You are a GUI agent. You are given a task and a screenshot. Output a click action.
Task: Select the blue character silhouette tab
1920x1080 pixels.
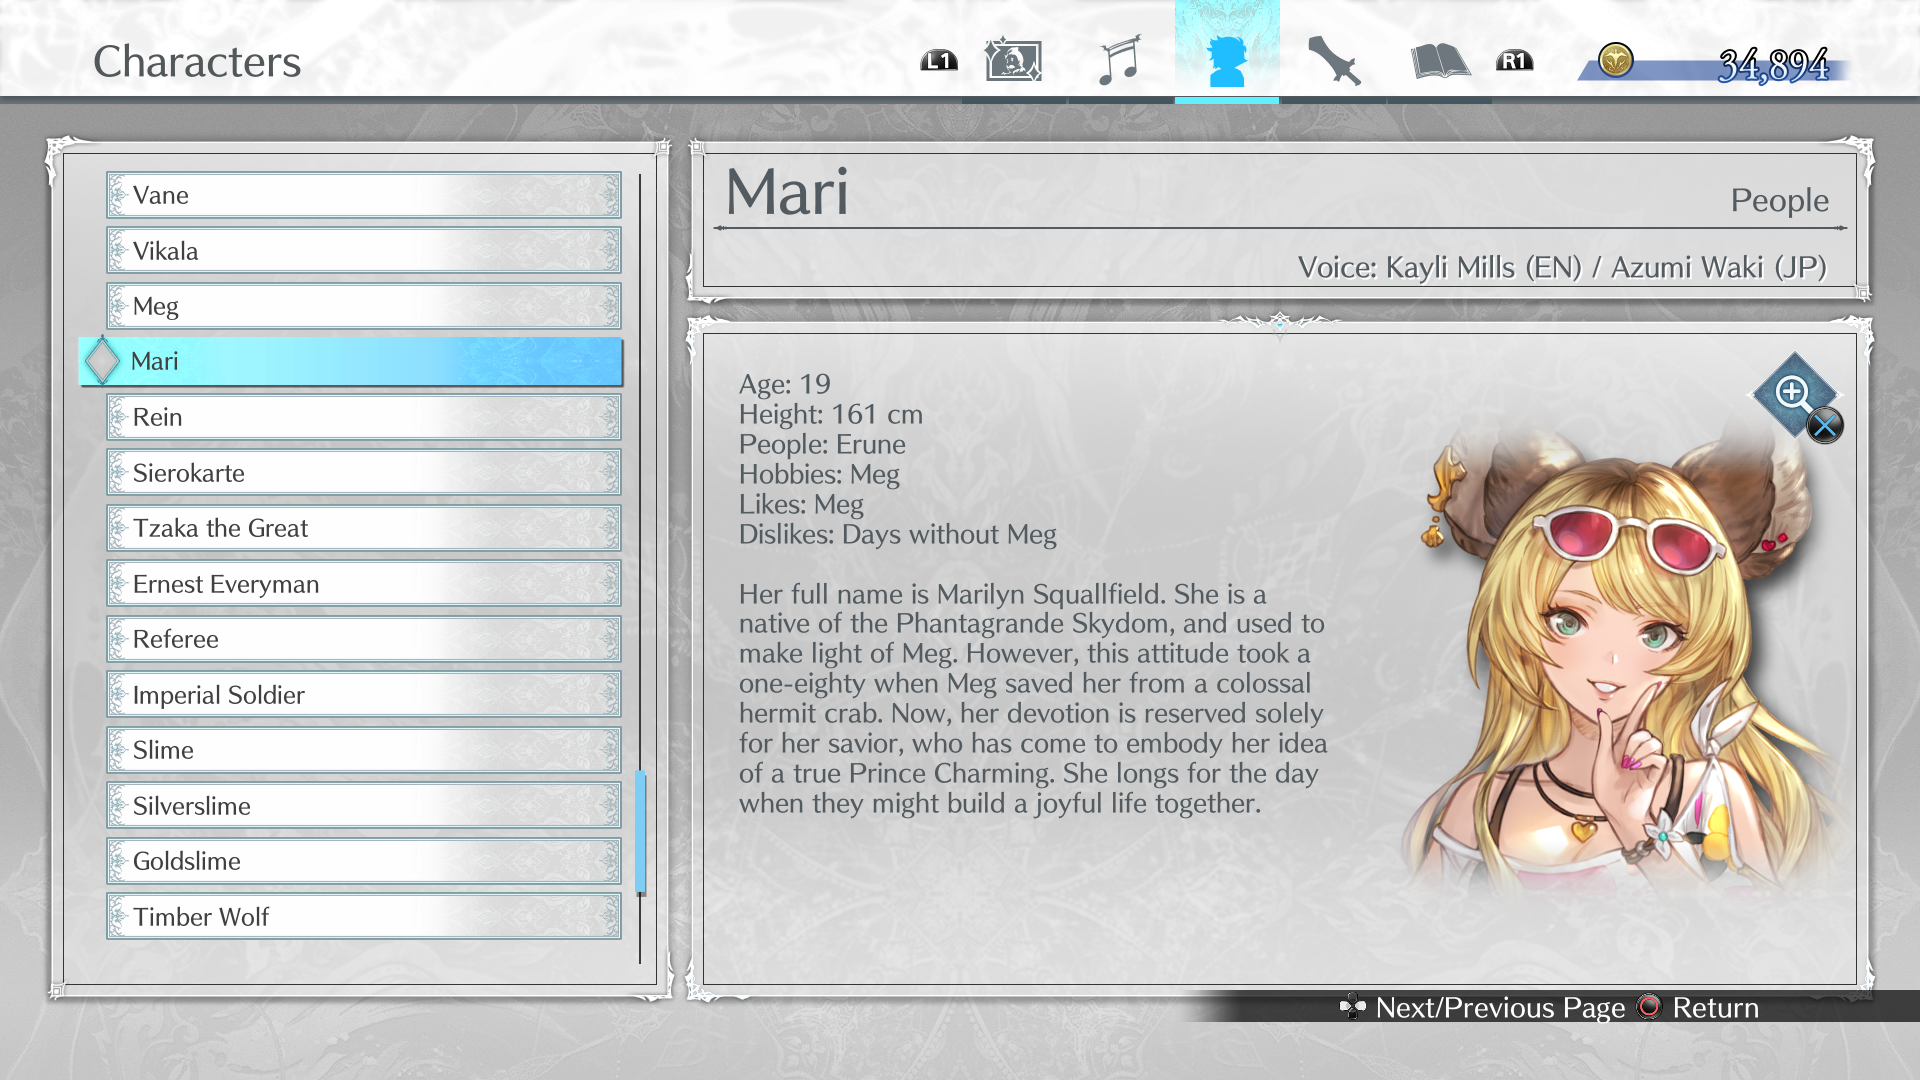[x=1227, y=61]
